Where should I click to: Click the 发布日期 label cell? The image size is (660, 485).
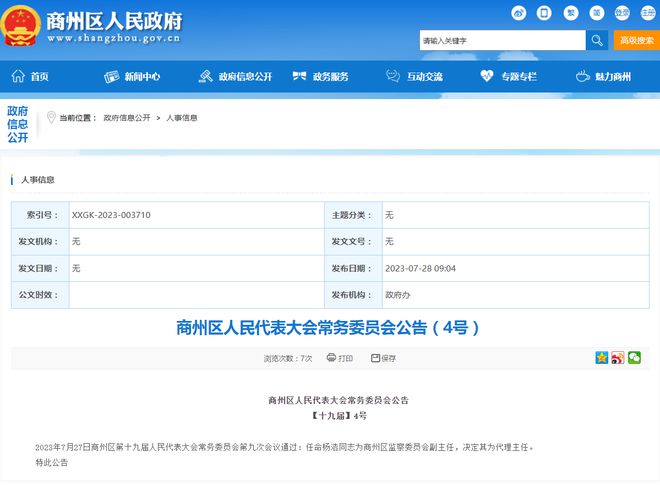[x=353, y=269]
